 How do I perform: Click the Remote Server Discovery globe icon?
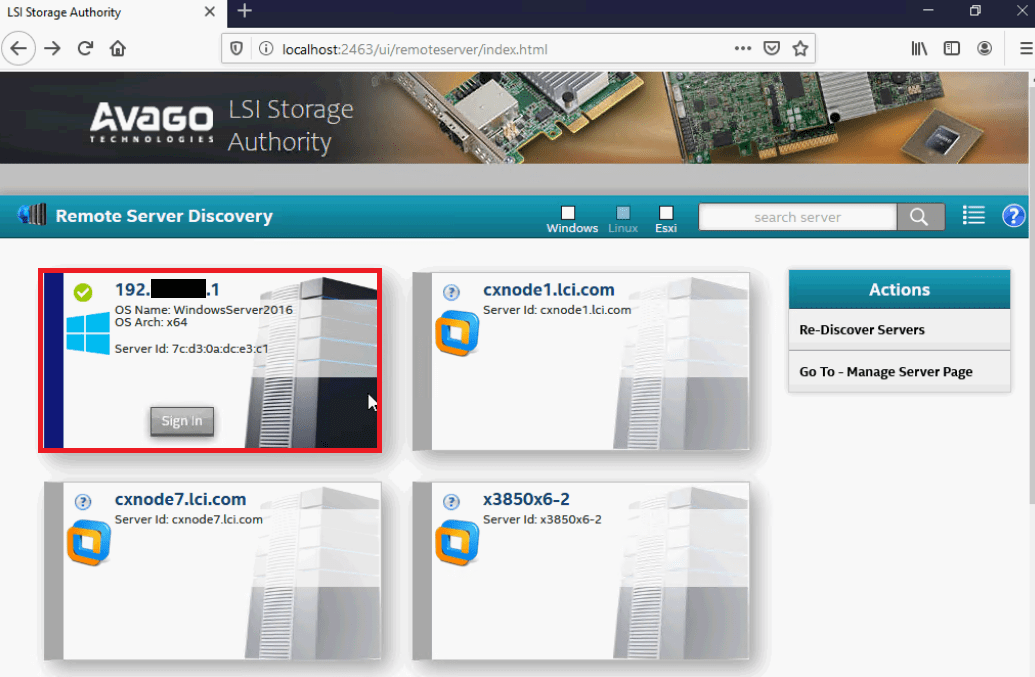click(32, 214)
